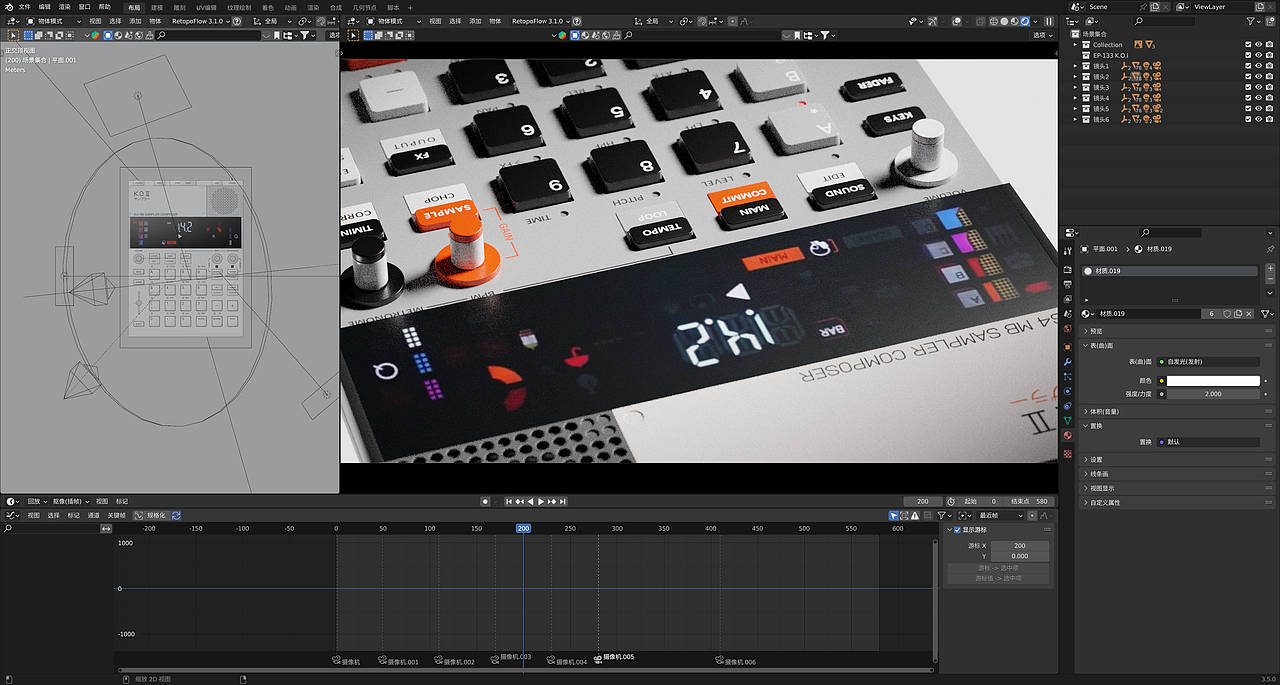Click the new collection icon in the outliner
This screenshot has height=685, width=1280.
click(x=1270, y=21)
